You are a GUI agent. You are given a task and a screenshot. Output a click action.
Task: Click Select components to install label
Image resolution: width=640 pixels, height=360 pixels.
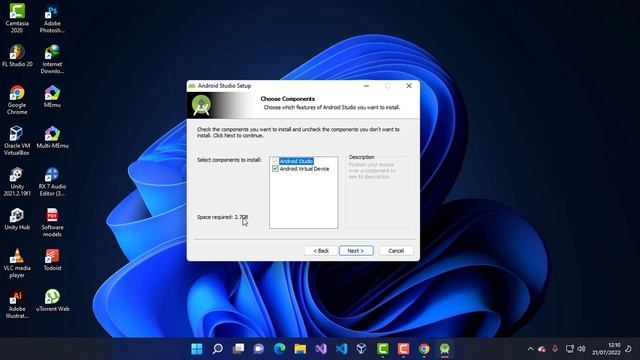pos(229,160)
